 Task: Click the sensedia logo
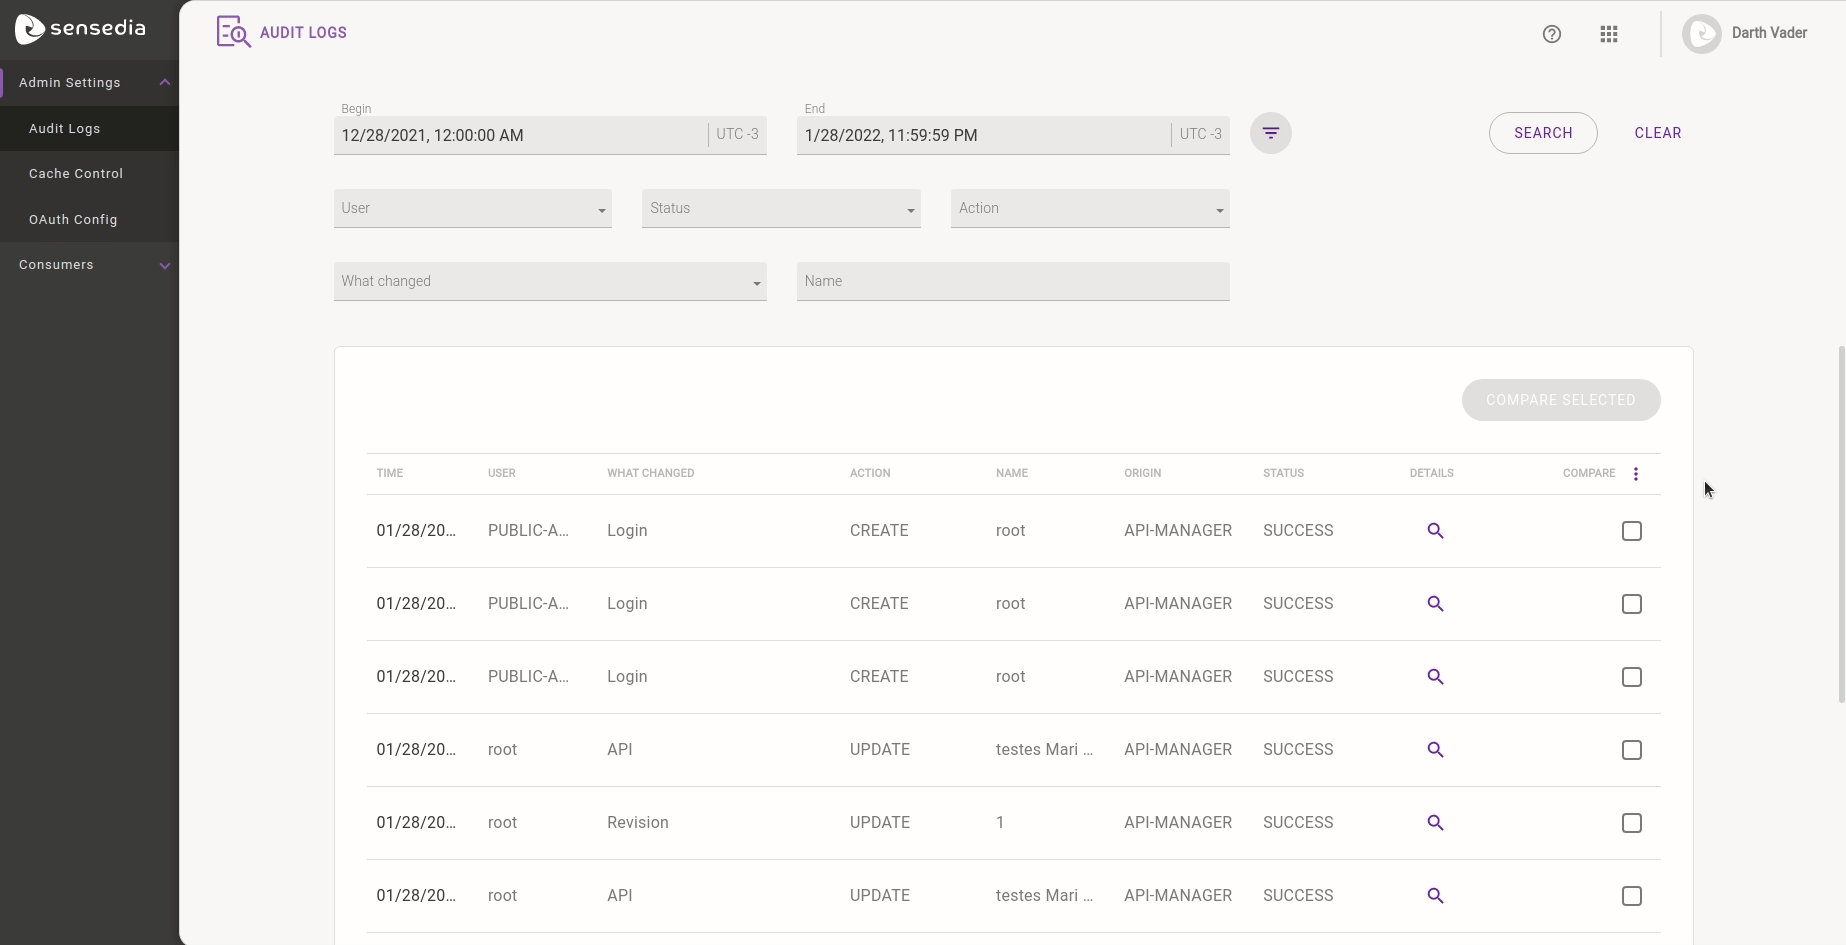pos(80,29)
